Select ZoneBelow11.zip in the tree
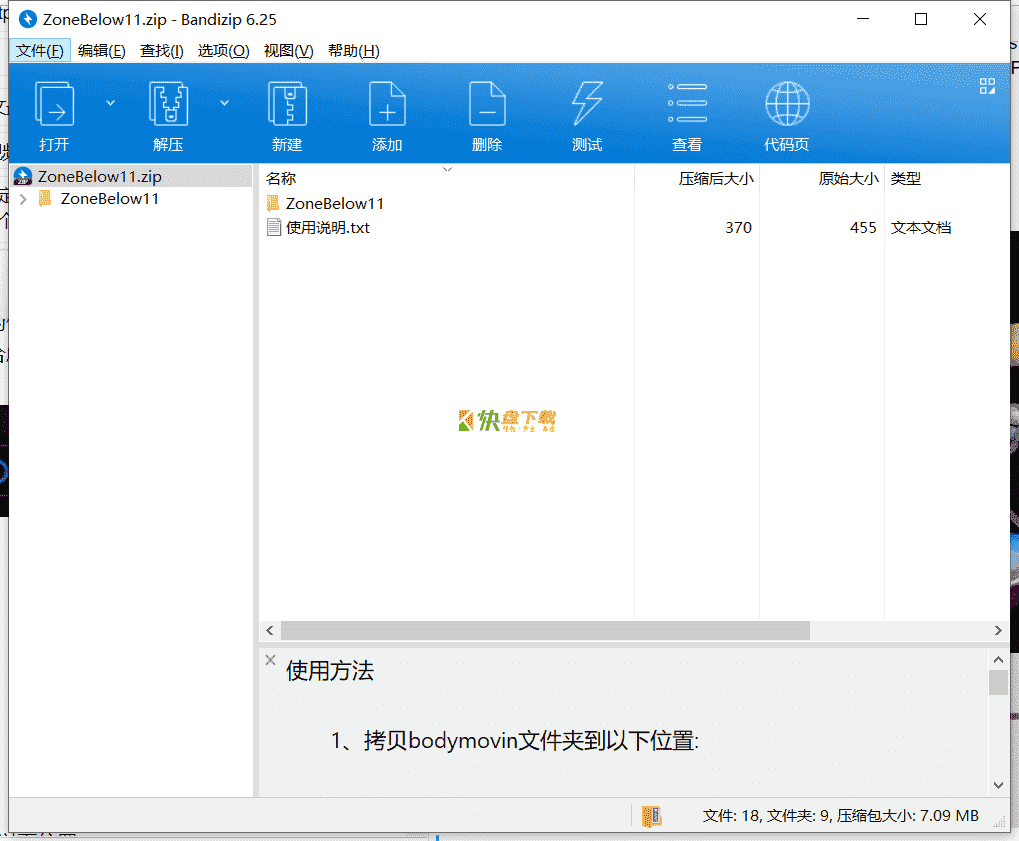This screenshot has width=1019, height=841. (x=132, y=176)
